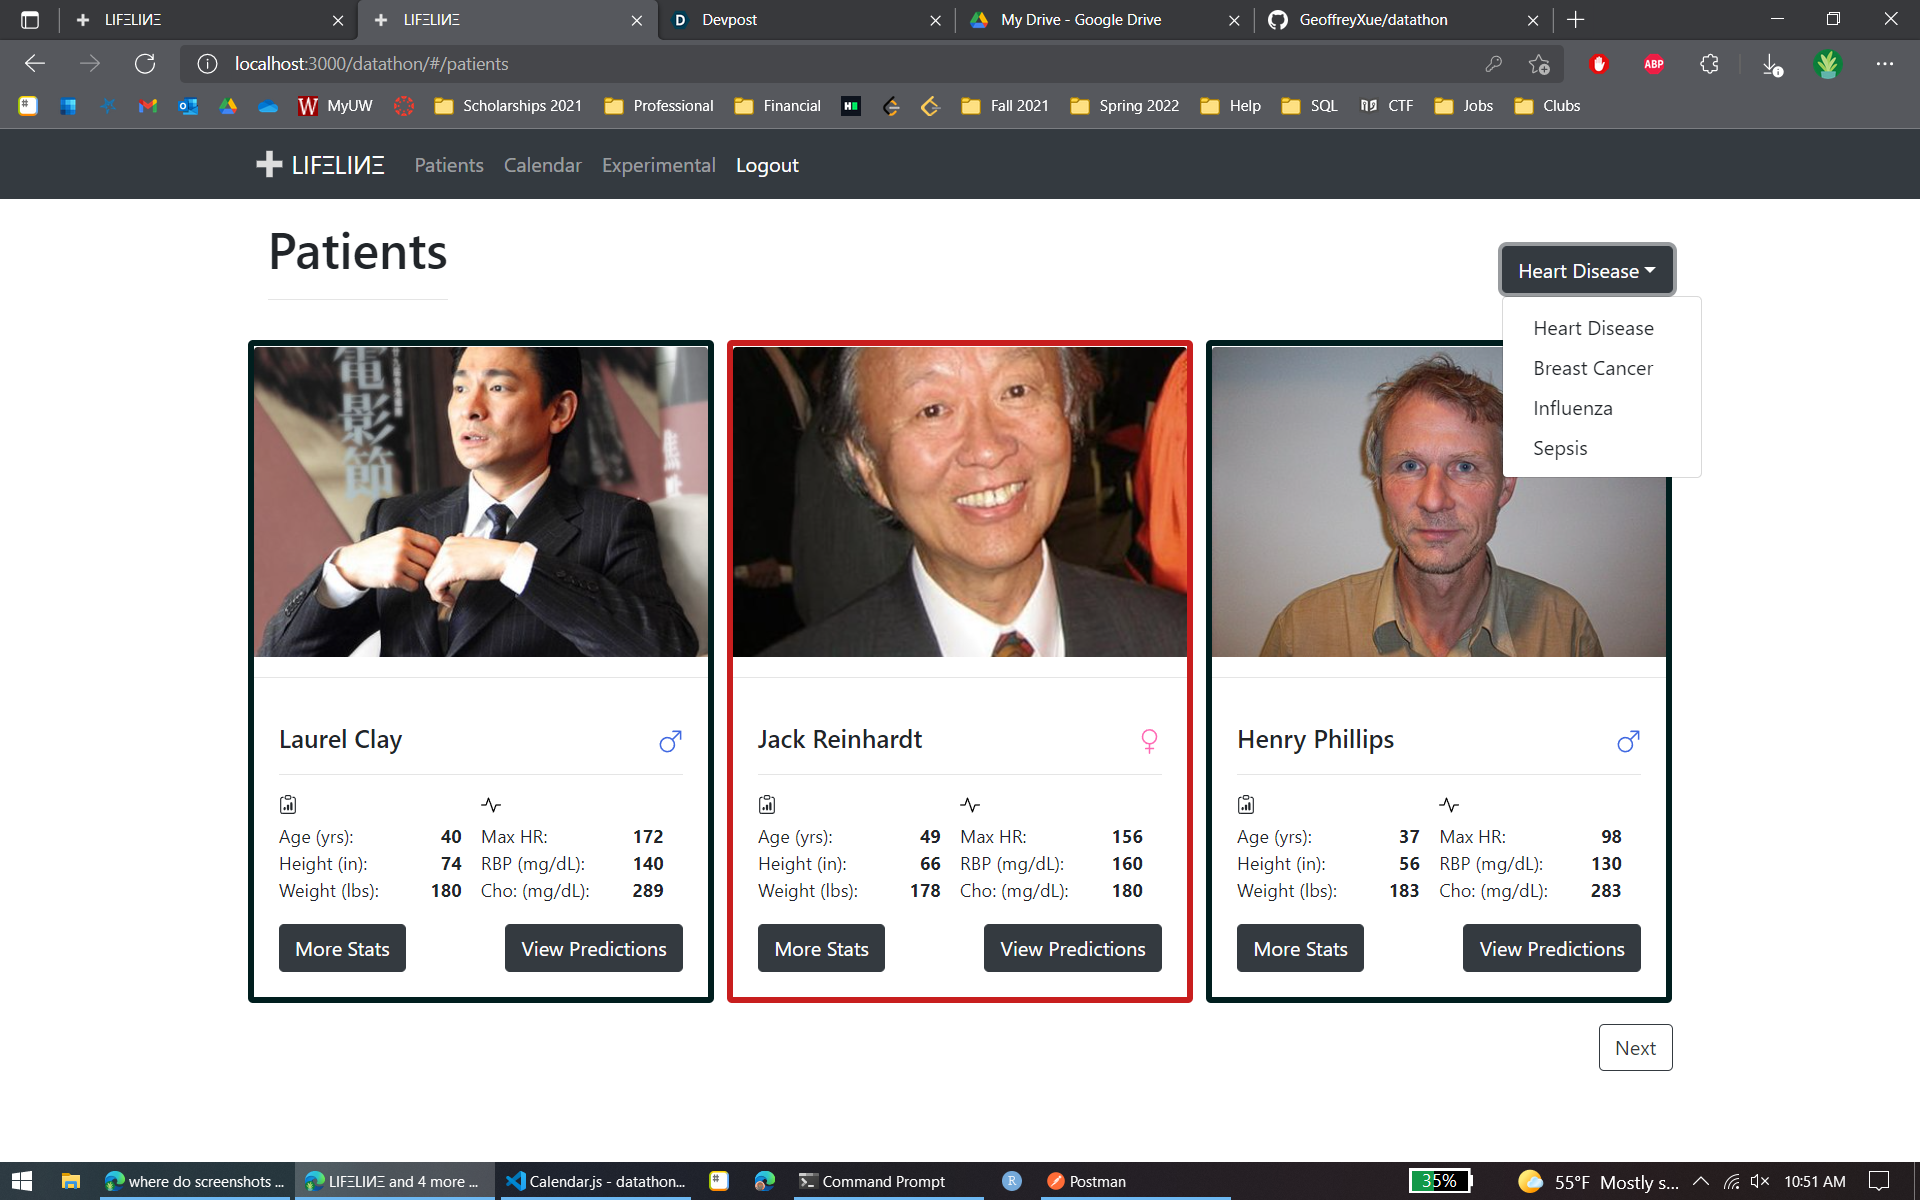This screenshot has width=1920, height=1200.
Task: Click browser refresh icon
Action: tap(145, 64)
